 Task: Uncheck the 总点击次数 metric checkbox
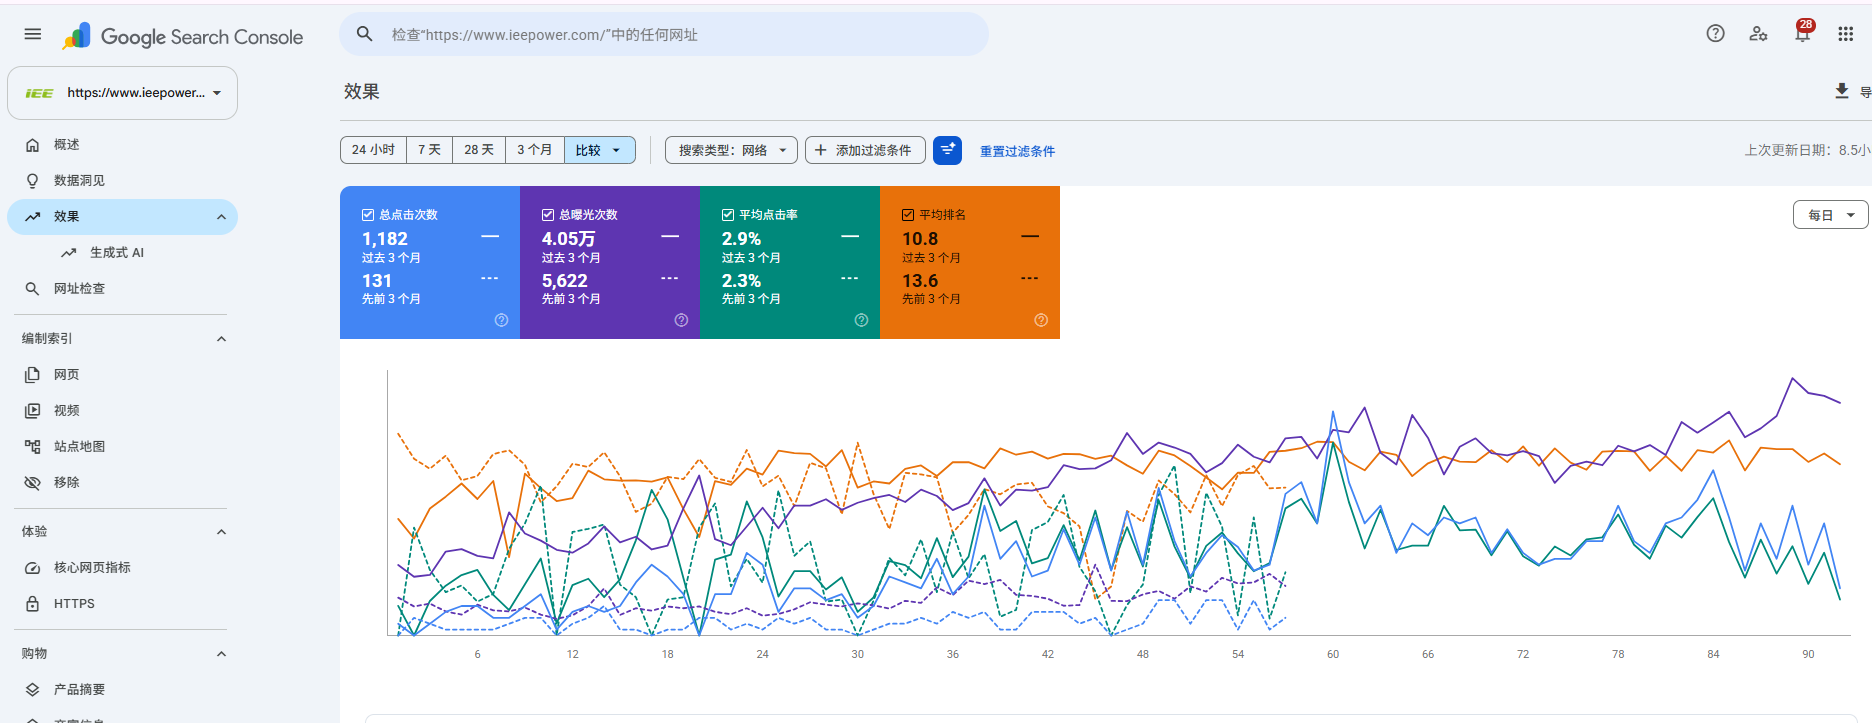click(x=368, y=215)
